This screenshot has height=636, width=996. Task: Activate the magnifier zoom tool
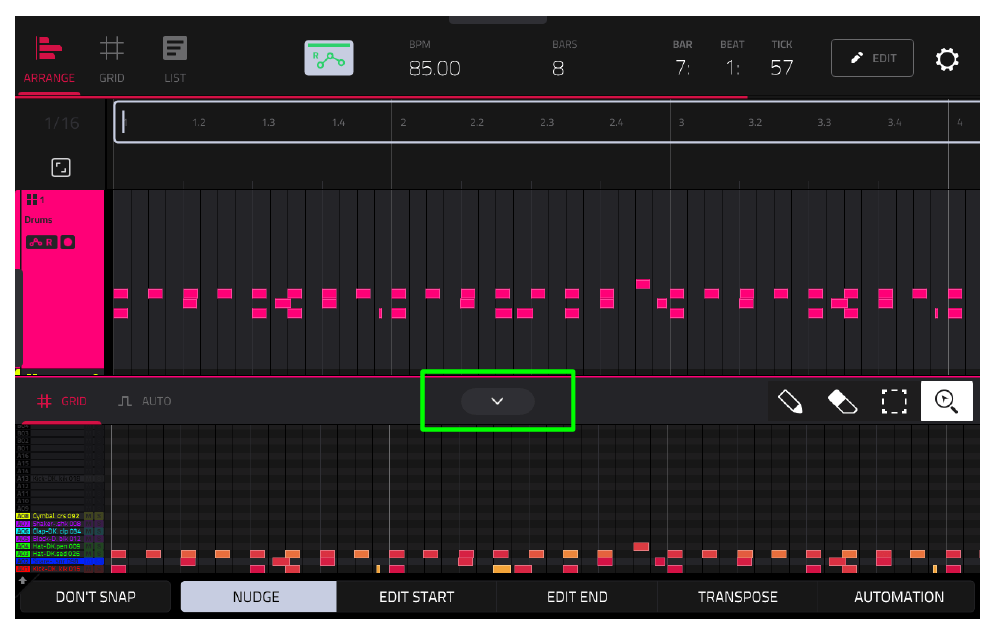tap(946, 402)
